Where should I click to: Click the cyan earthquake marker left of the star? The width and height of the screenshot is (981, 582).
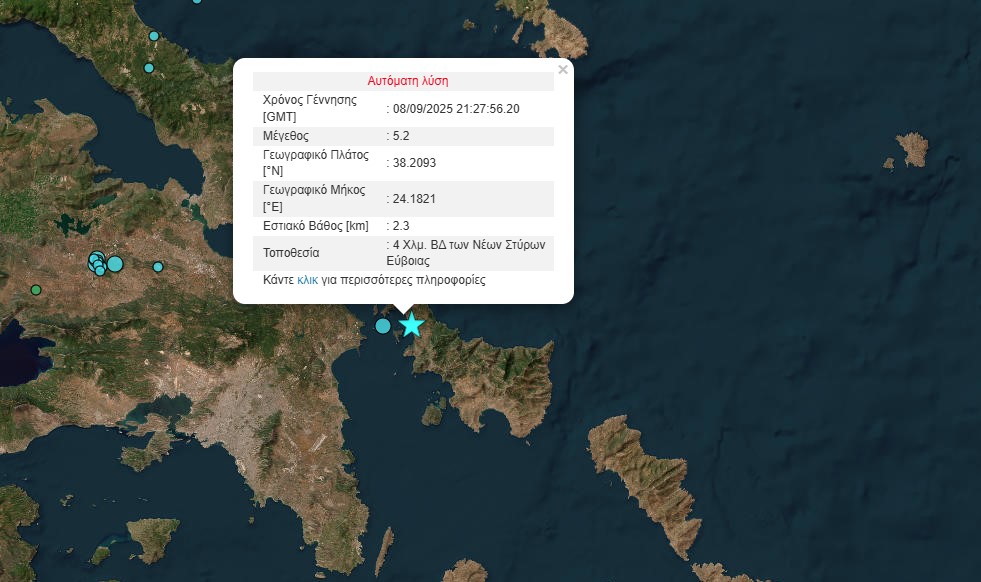point(383,324)
